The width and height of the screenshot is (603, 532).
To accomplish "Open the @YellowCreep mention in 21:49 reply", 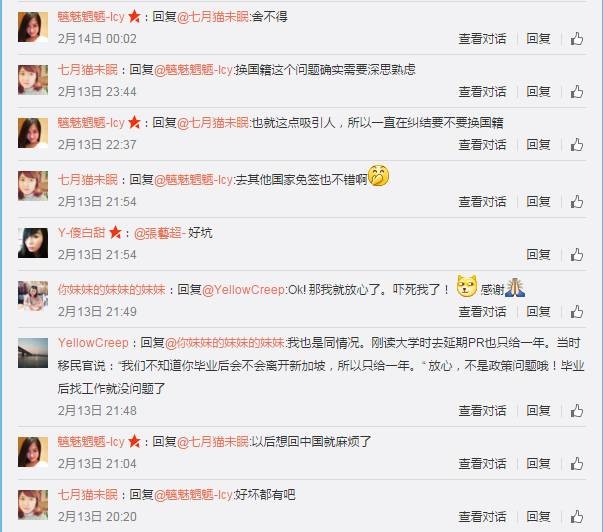I will [243, 290].
